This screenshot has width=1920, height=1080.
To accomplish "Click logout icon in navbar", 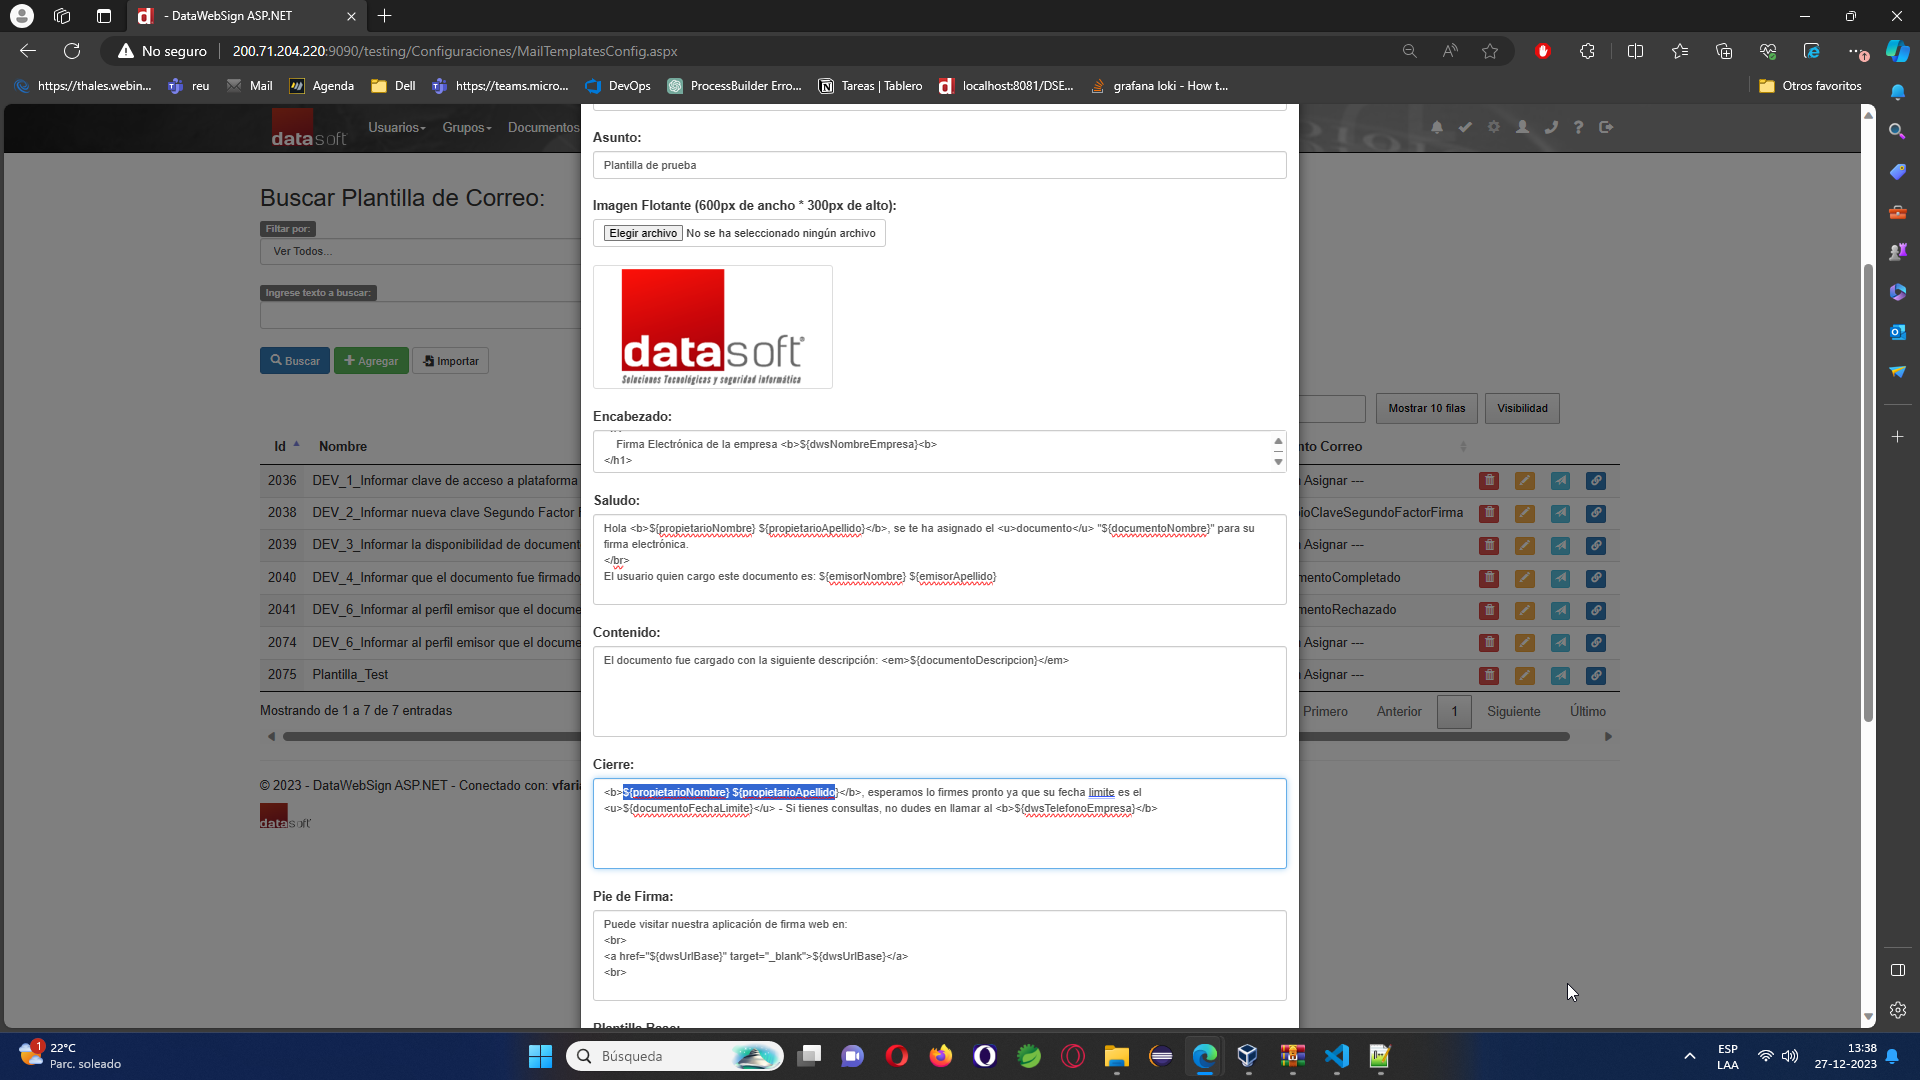I will pos(1606,127).
